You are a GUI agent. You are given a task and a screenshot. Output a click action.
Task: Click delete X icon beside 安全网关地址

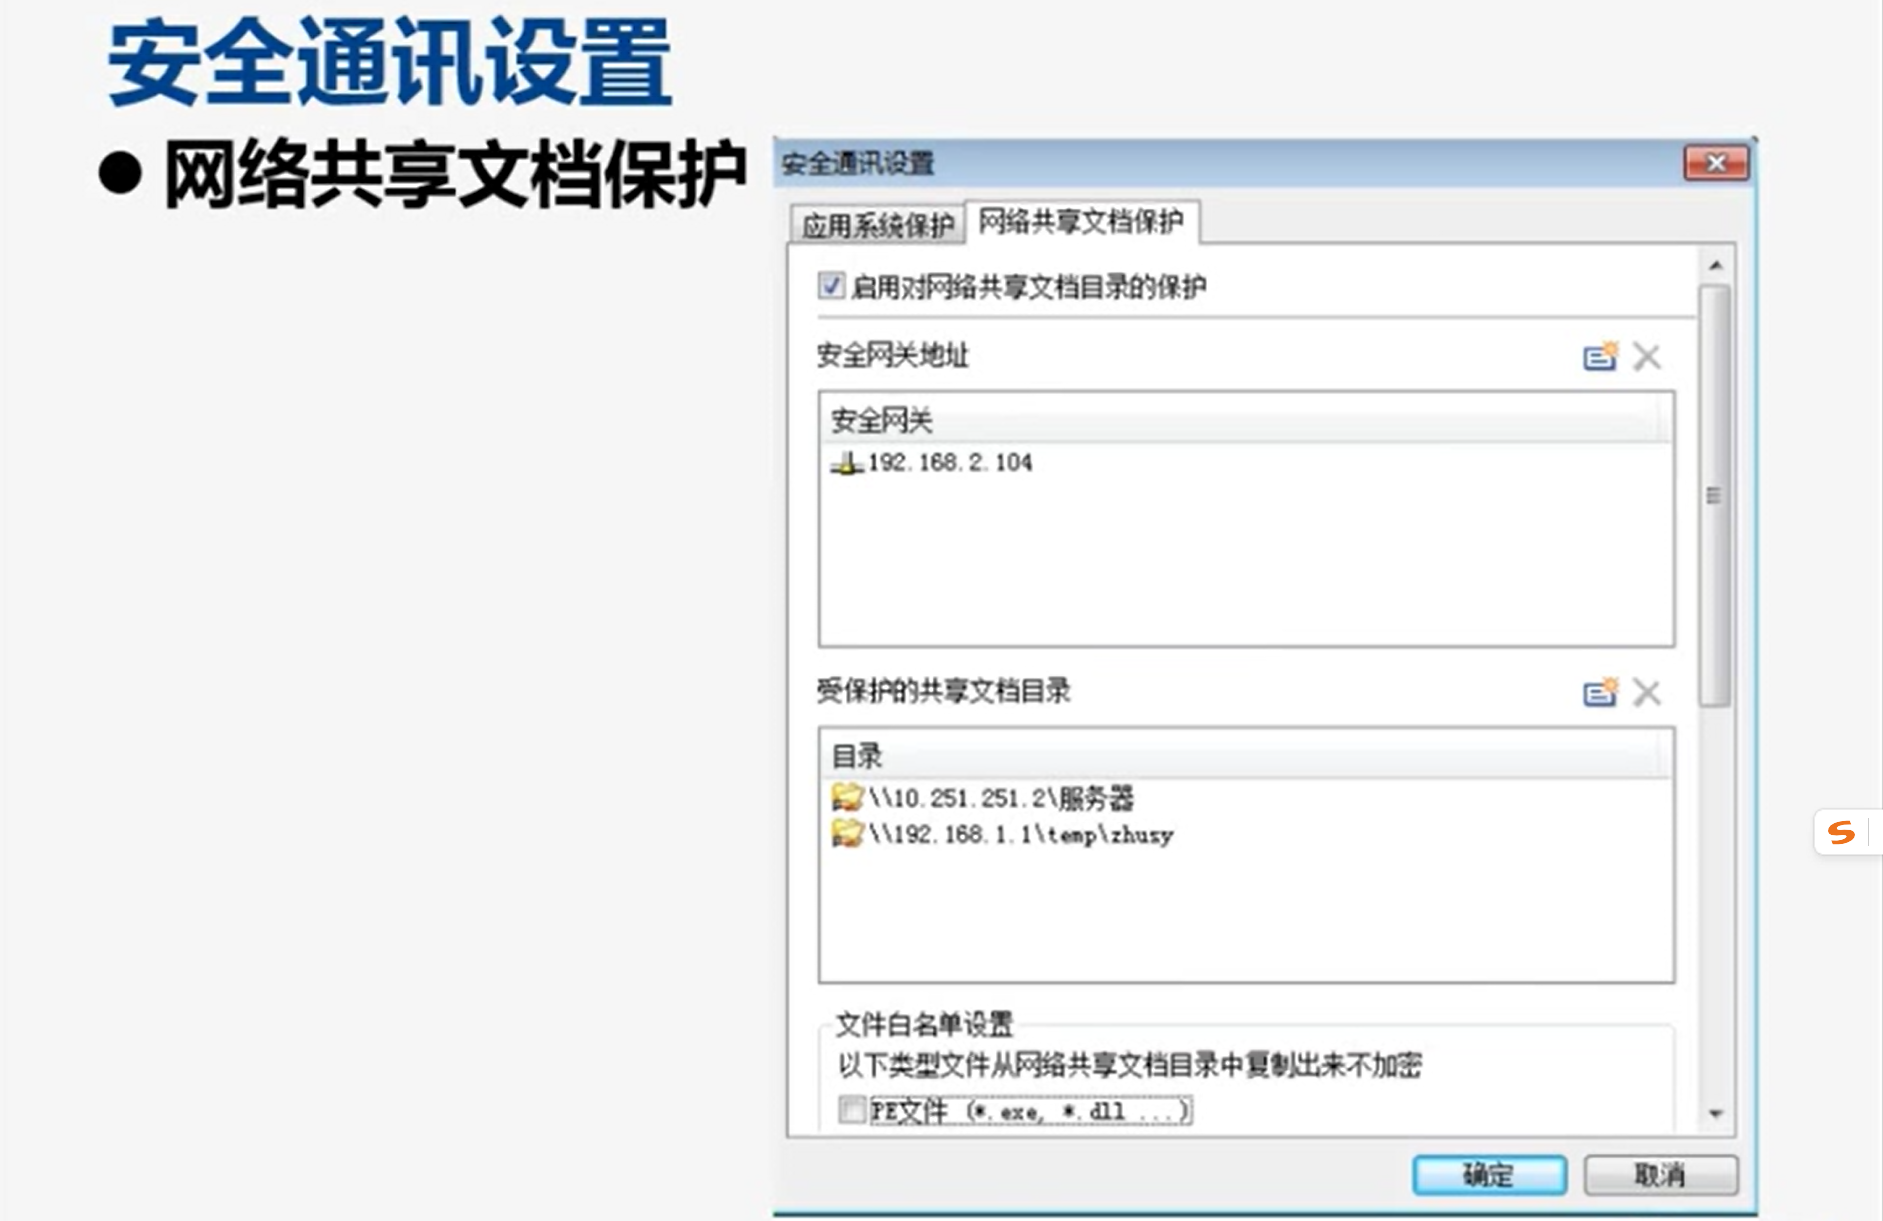pos(1646,356)
